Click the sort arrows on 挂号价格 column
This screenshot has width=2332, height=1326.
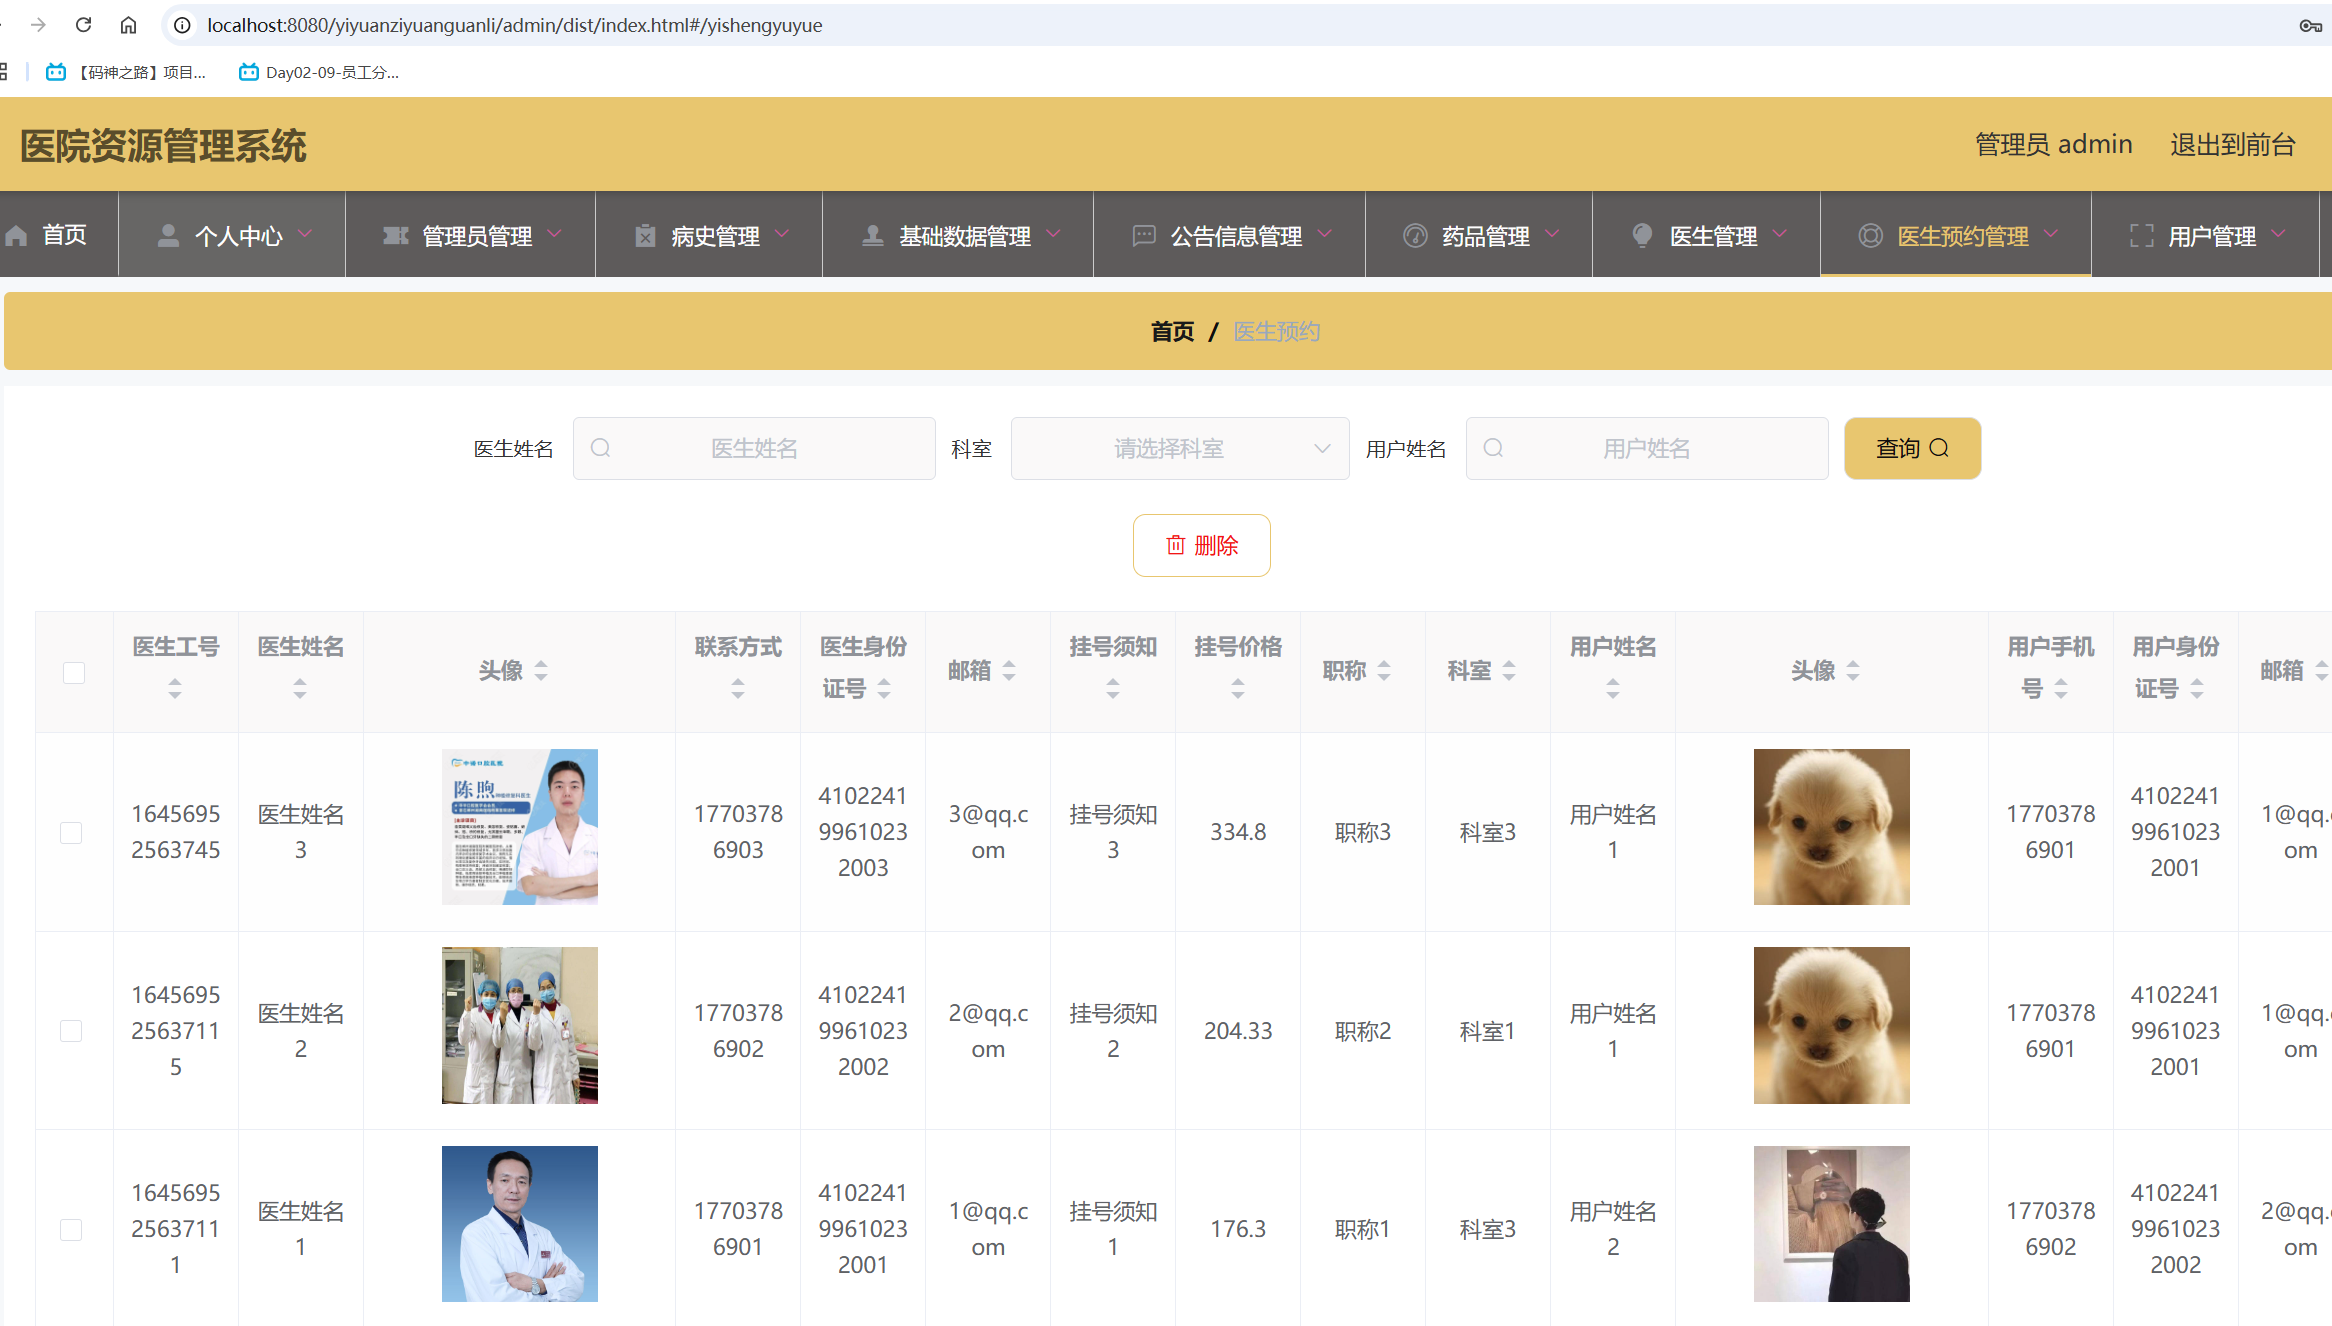1237,688
